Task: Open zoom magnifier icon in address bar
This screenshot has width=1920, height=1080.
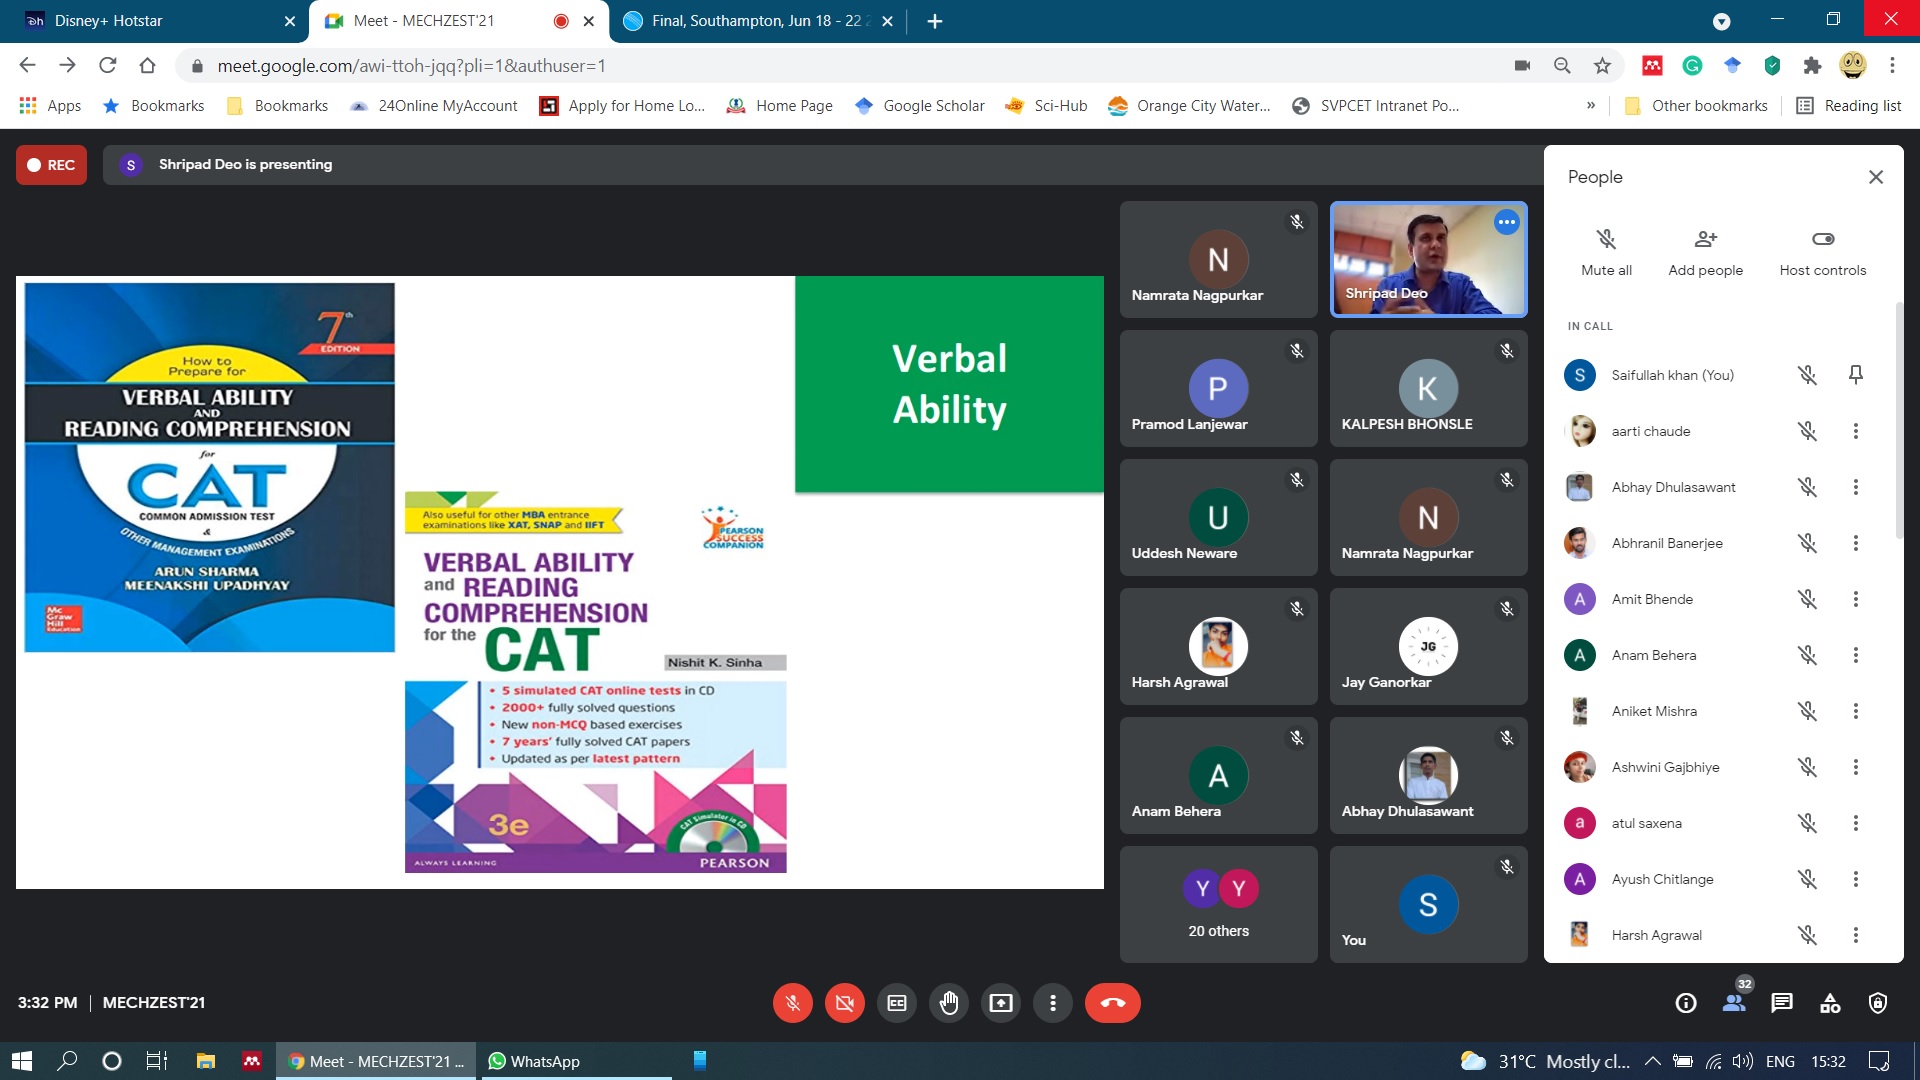Action: tap(1562, 66)
